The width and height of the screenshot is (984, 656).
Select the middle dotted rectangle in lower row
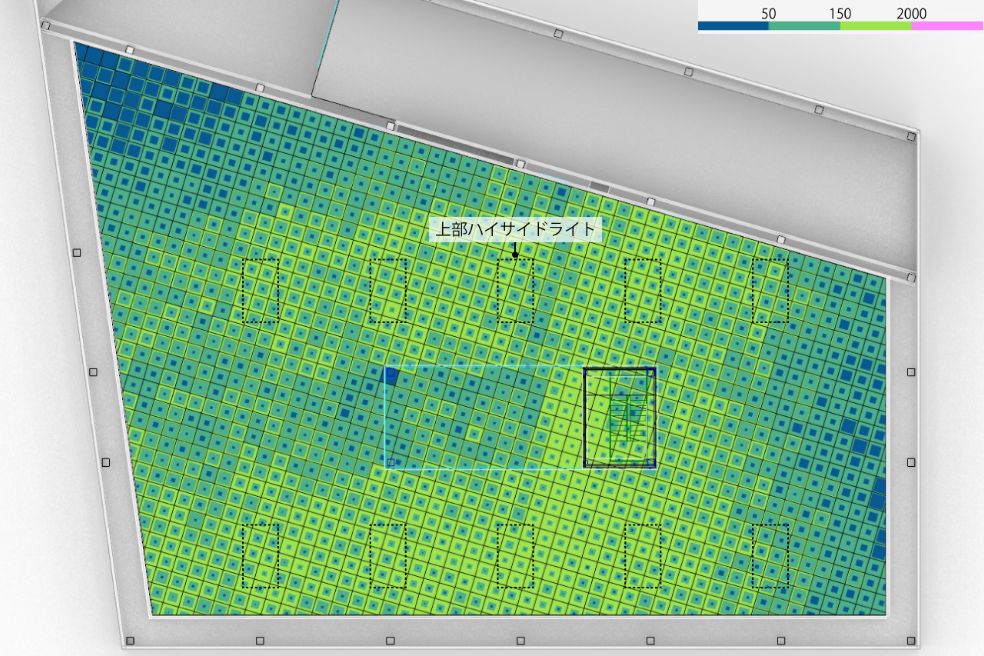(515, 555)
